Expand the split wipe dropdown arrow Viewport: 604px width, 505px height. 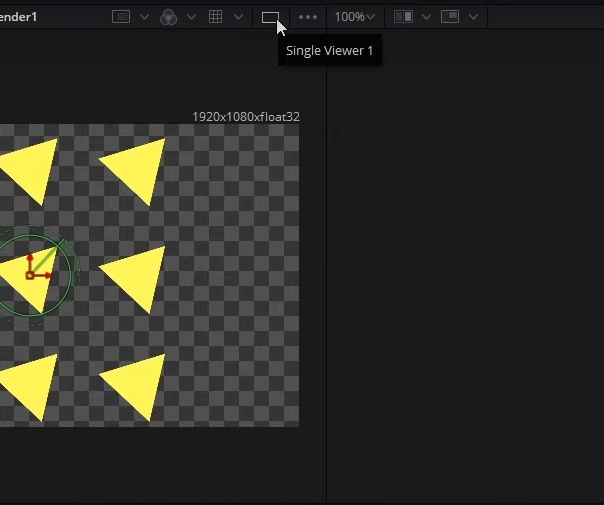coord(426,17)
